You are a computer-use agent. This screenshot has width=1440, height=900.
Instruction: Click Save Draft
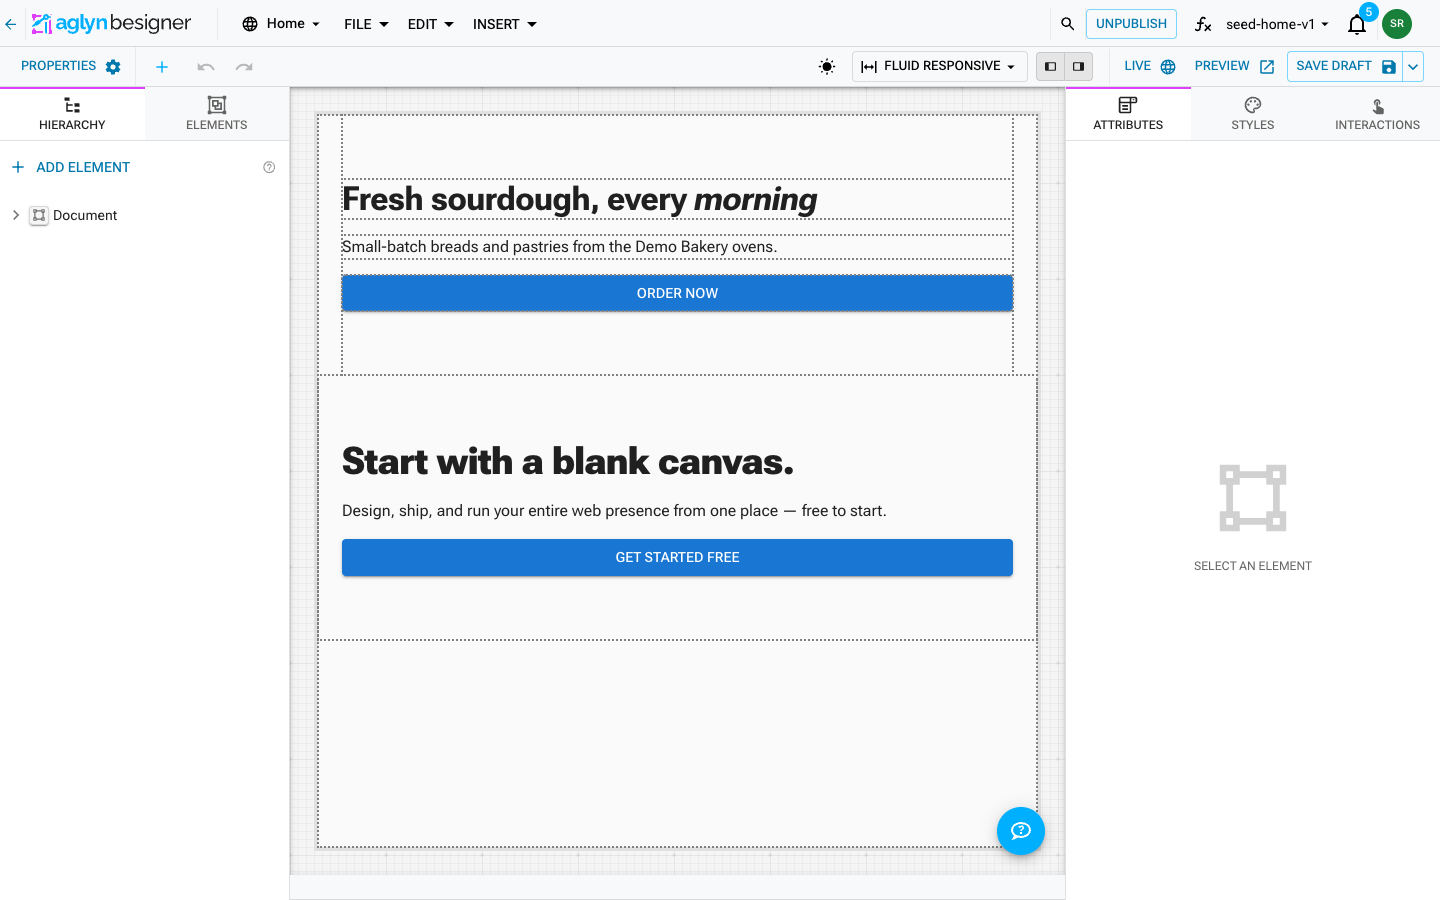(x=1345, y=67)
